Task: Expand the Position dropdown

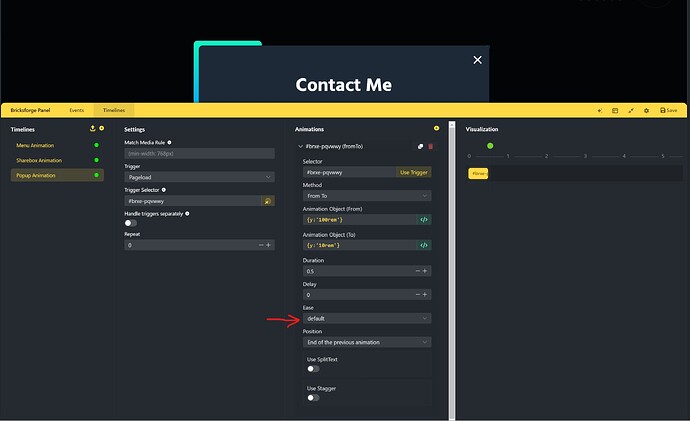Action: tap(367, 342)
